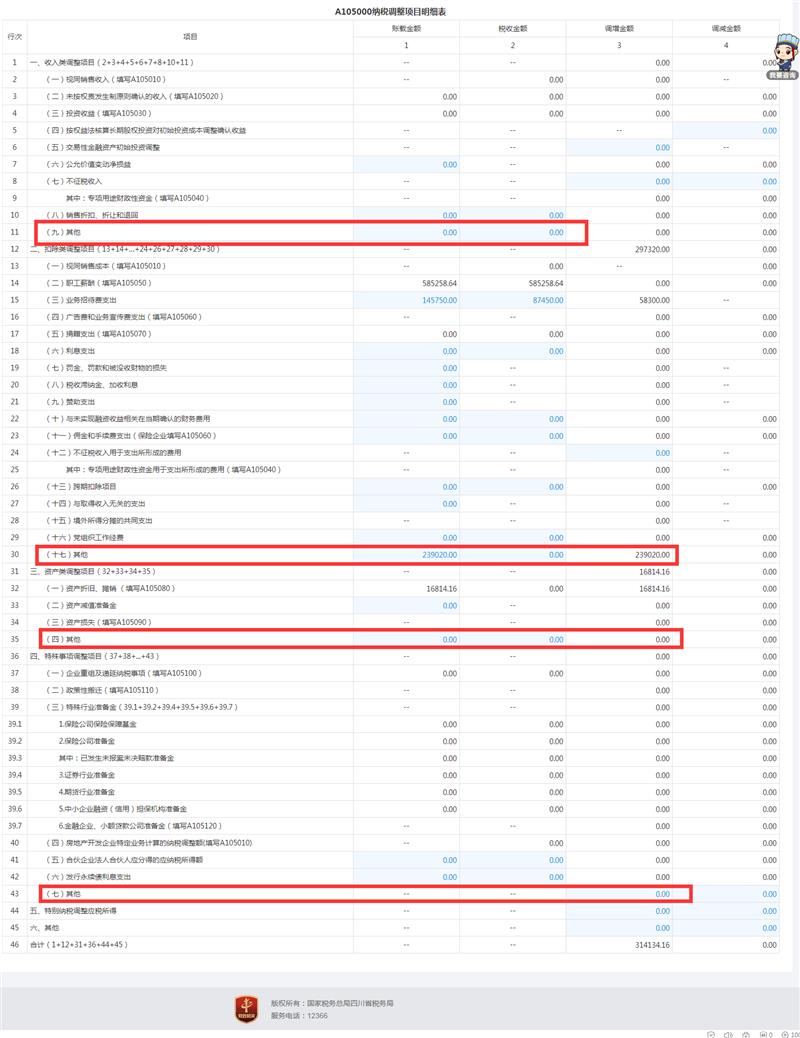This screenshot has height=1038, width=800.
Task: Edit 业务招待费支出 tax amount 87450.00
Action: click(x=512, y=300)
